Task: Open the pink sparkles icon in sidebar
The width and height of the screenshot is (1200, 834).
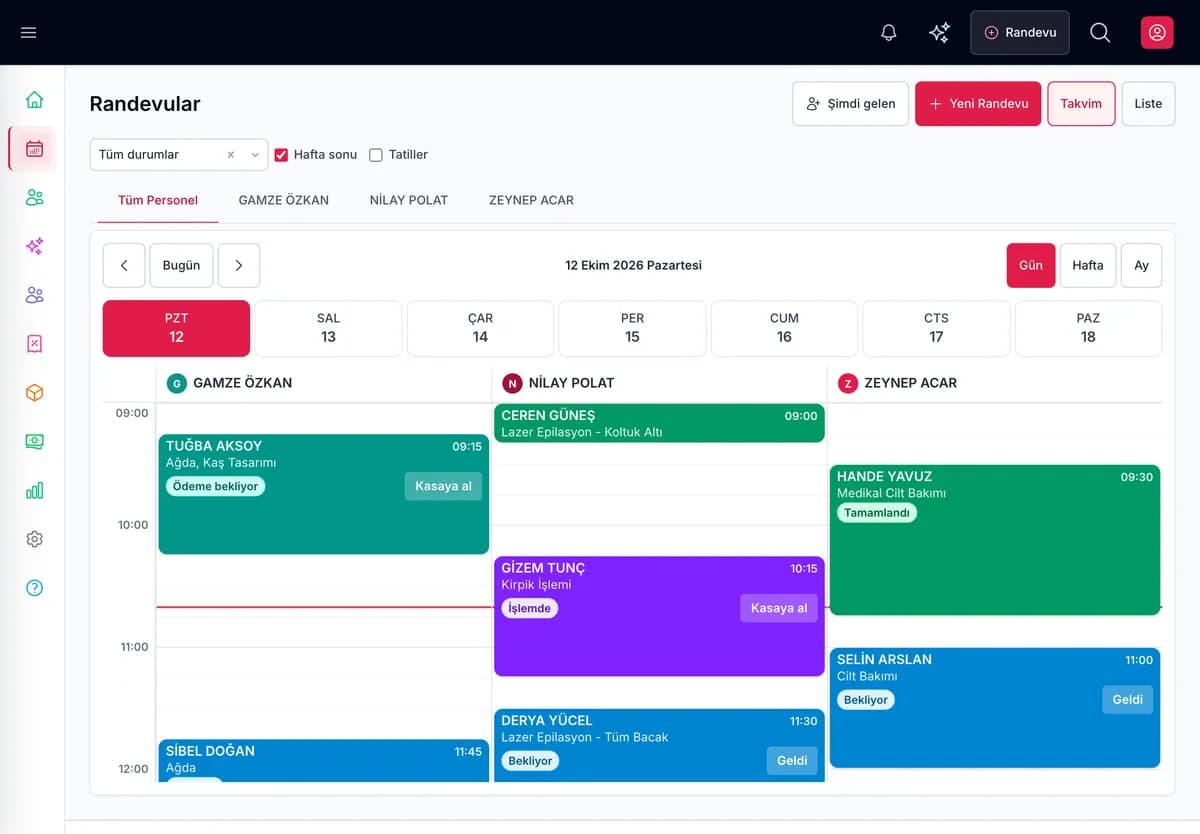Action: coord(34,246)
